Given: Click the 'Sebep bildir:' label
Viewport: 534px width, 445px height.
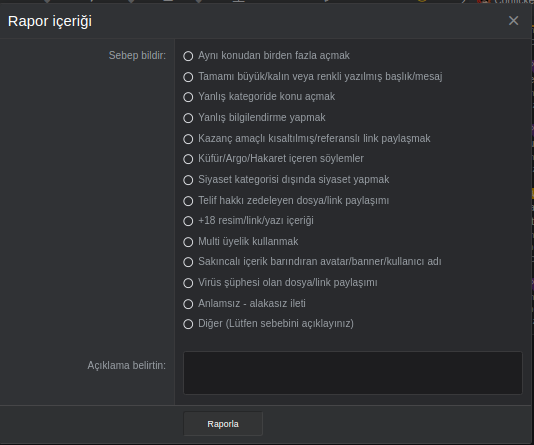Looking at the screenshot, I should point(137,55).
